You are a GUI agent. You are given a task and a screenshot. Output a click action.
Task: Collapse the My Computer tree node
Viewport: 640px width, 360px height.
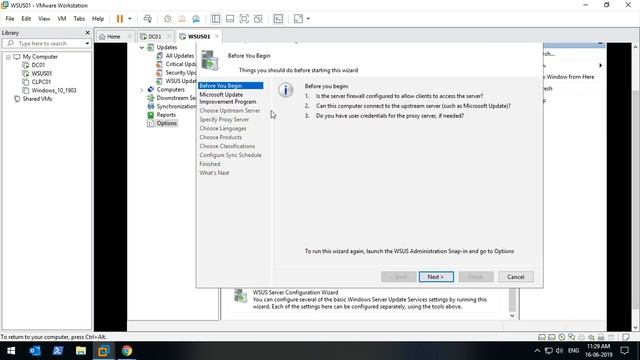(x=8, y=57)
